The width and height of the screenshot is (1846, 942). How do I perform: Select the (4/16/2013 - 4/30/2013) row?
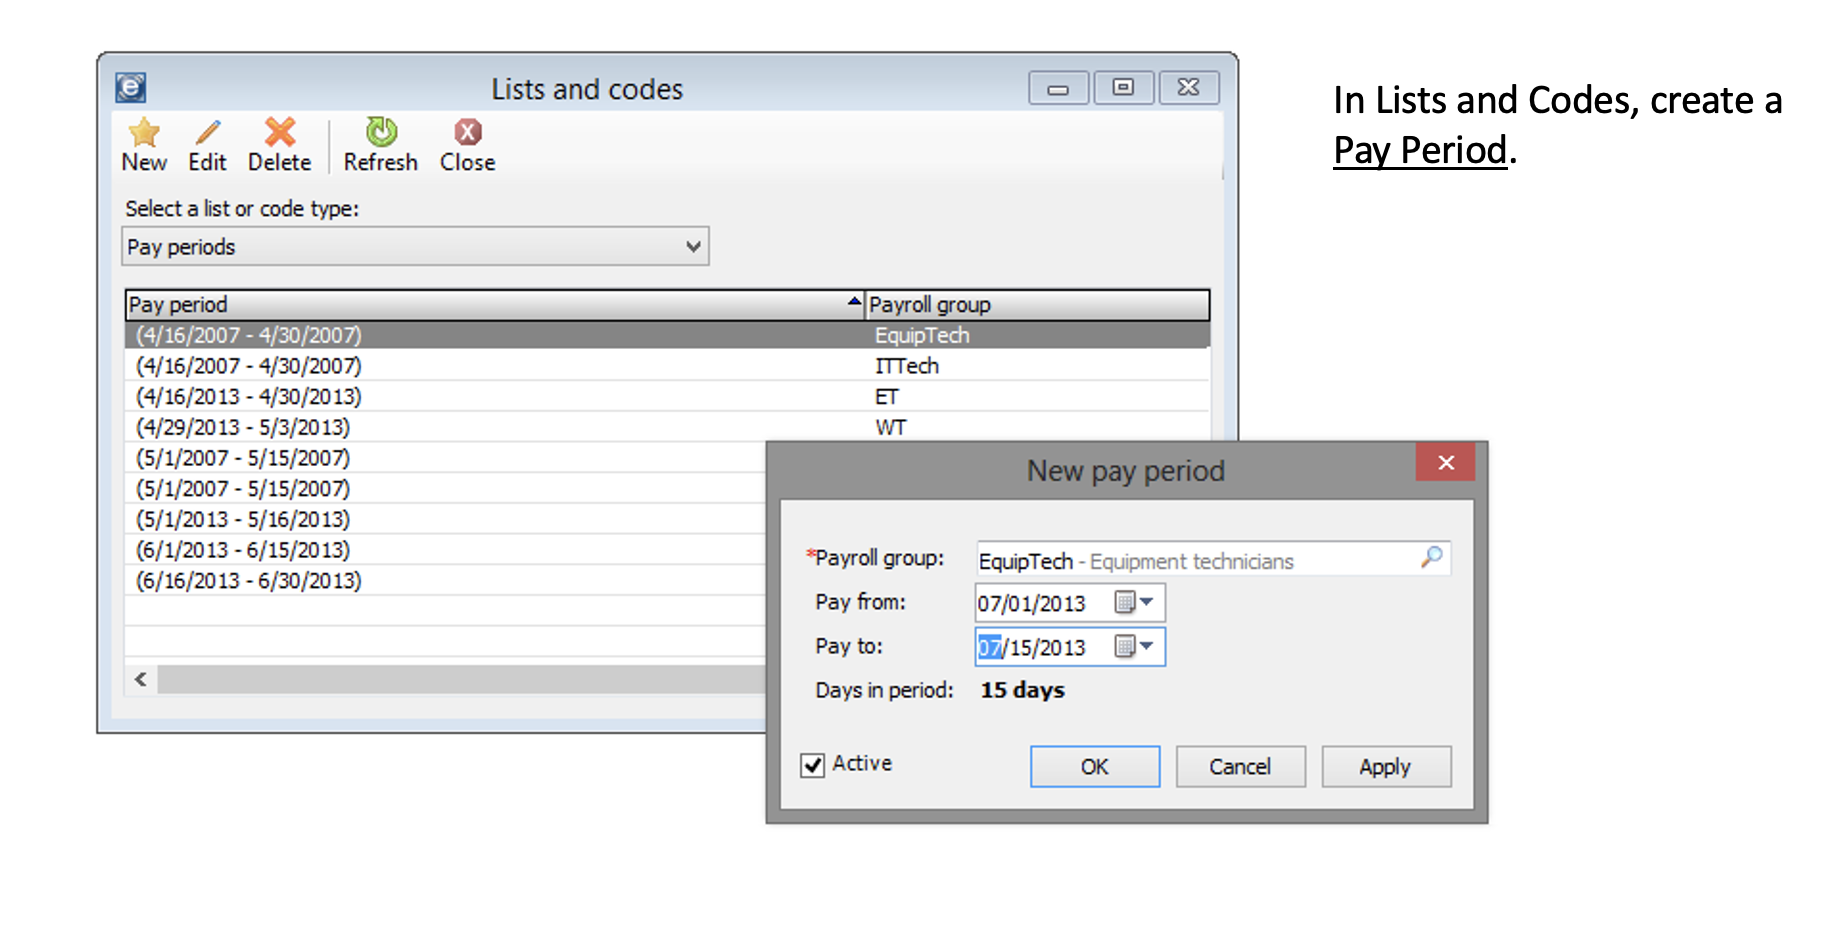[x=667, y=397]
